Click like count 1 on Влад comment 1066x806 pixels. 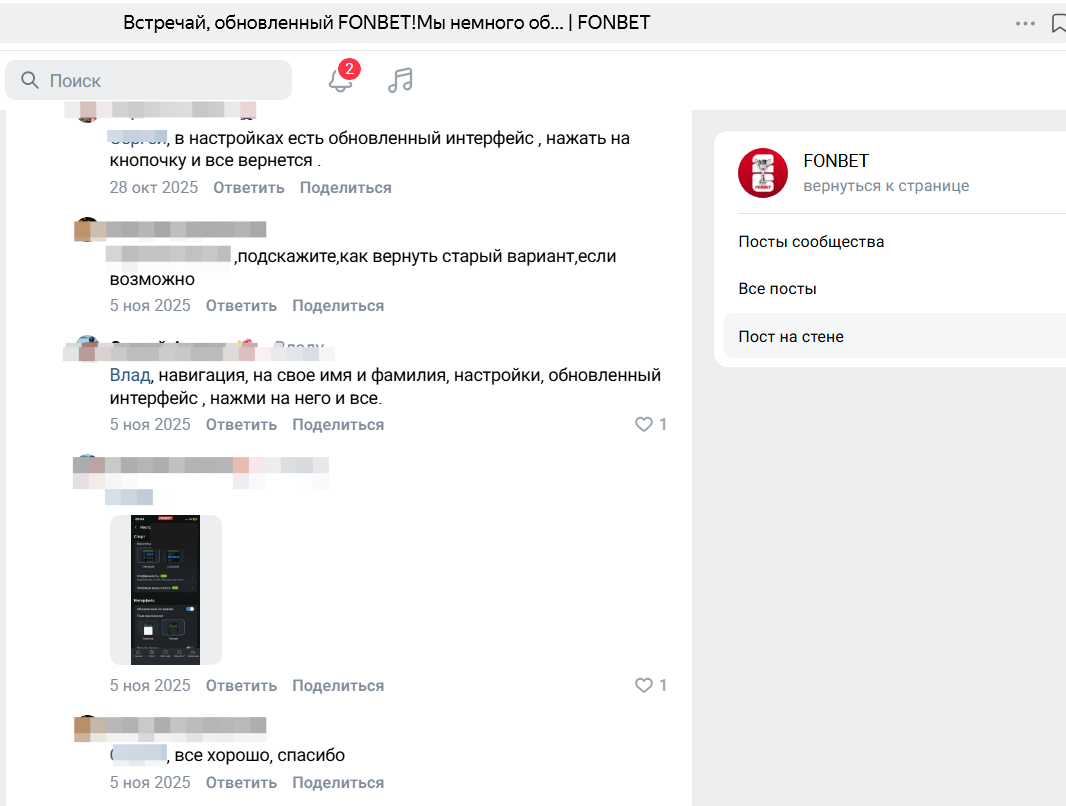pyautogui.click(x=663, y=424)
